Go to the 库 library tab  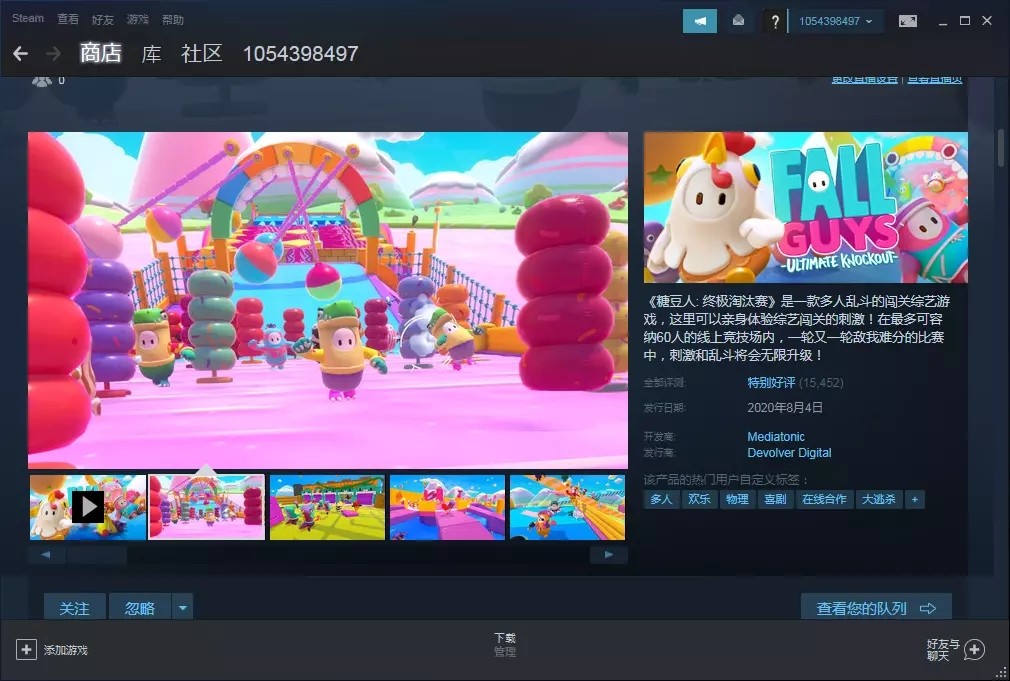151,53
